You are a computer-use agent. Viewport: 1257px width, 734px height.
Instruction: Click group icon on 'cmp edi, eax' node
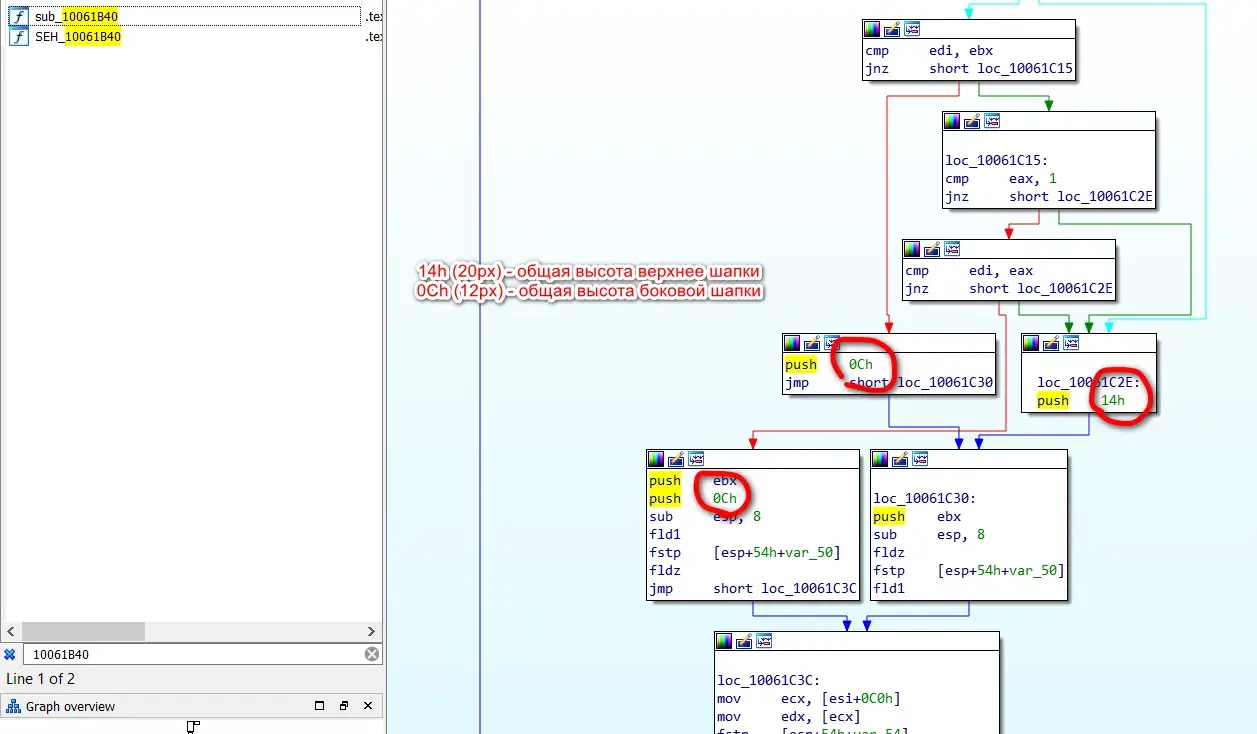tap(952, 249)
